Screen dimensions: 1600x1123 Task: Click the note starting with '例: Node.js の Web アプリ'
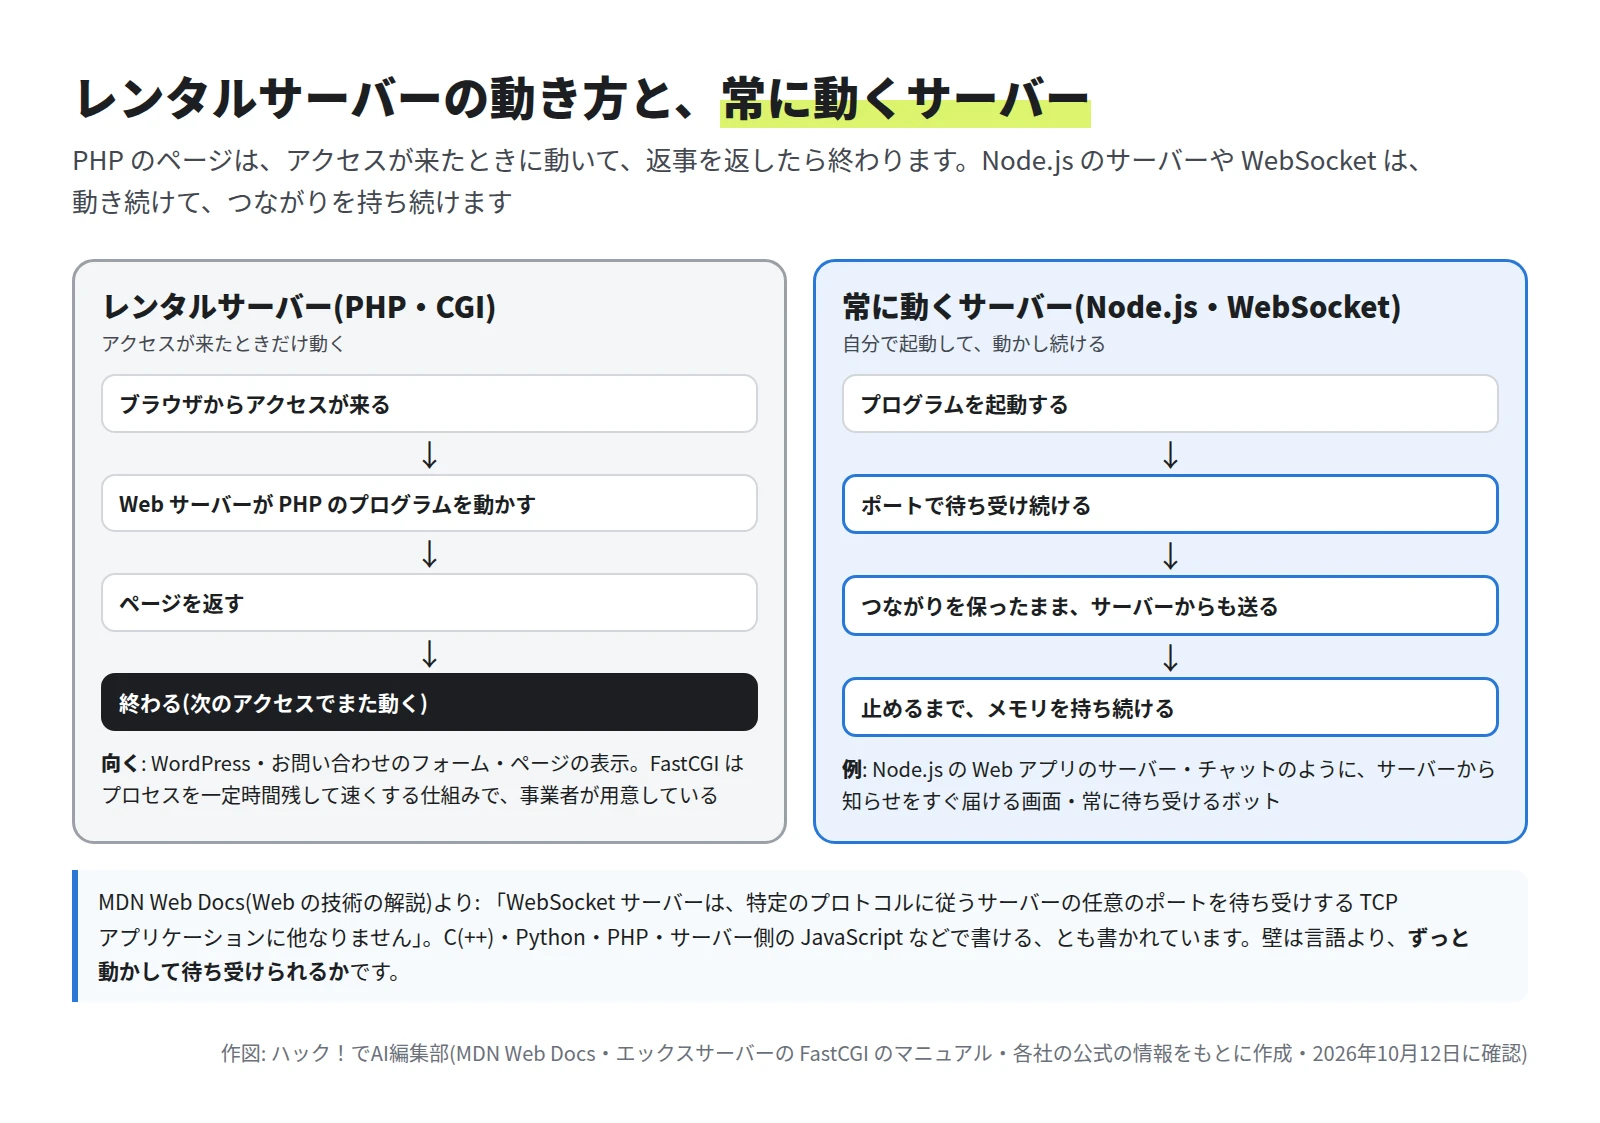tap(1168, 785)
